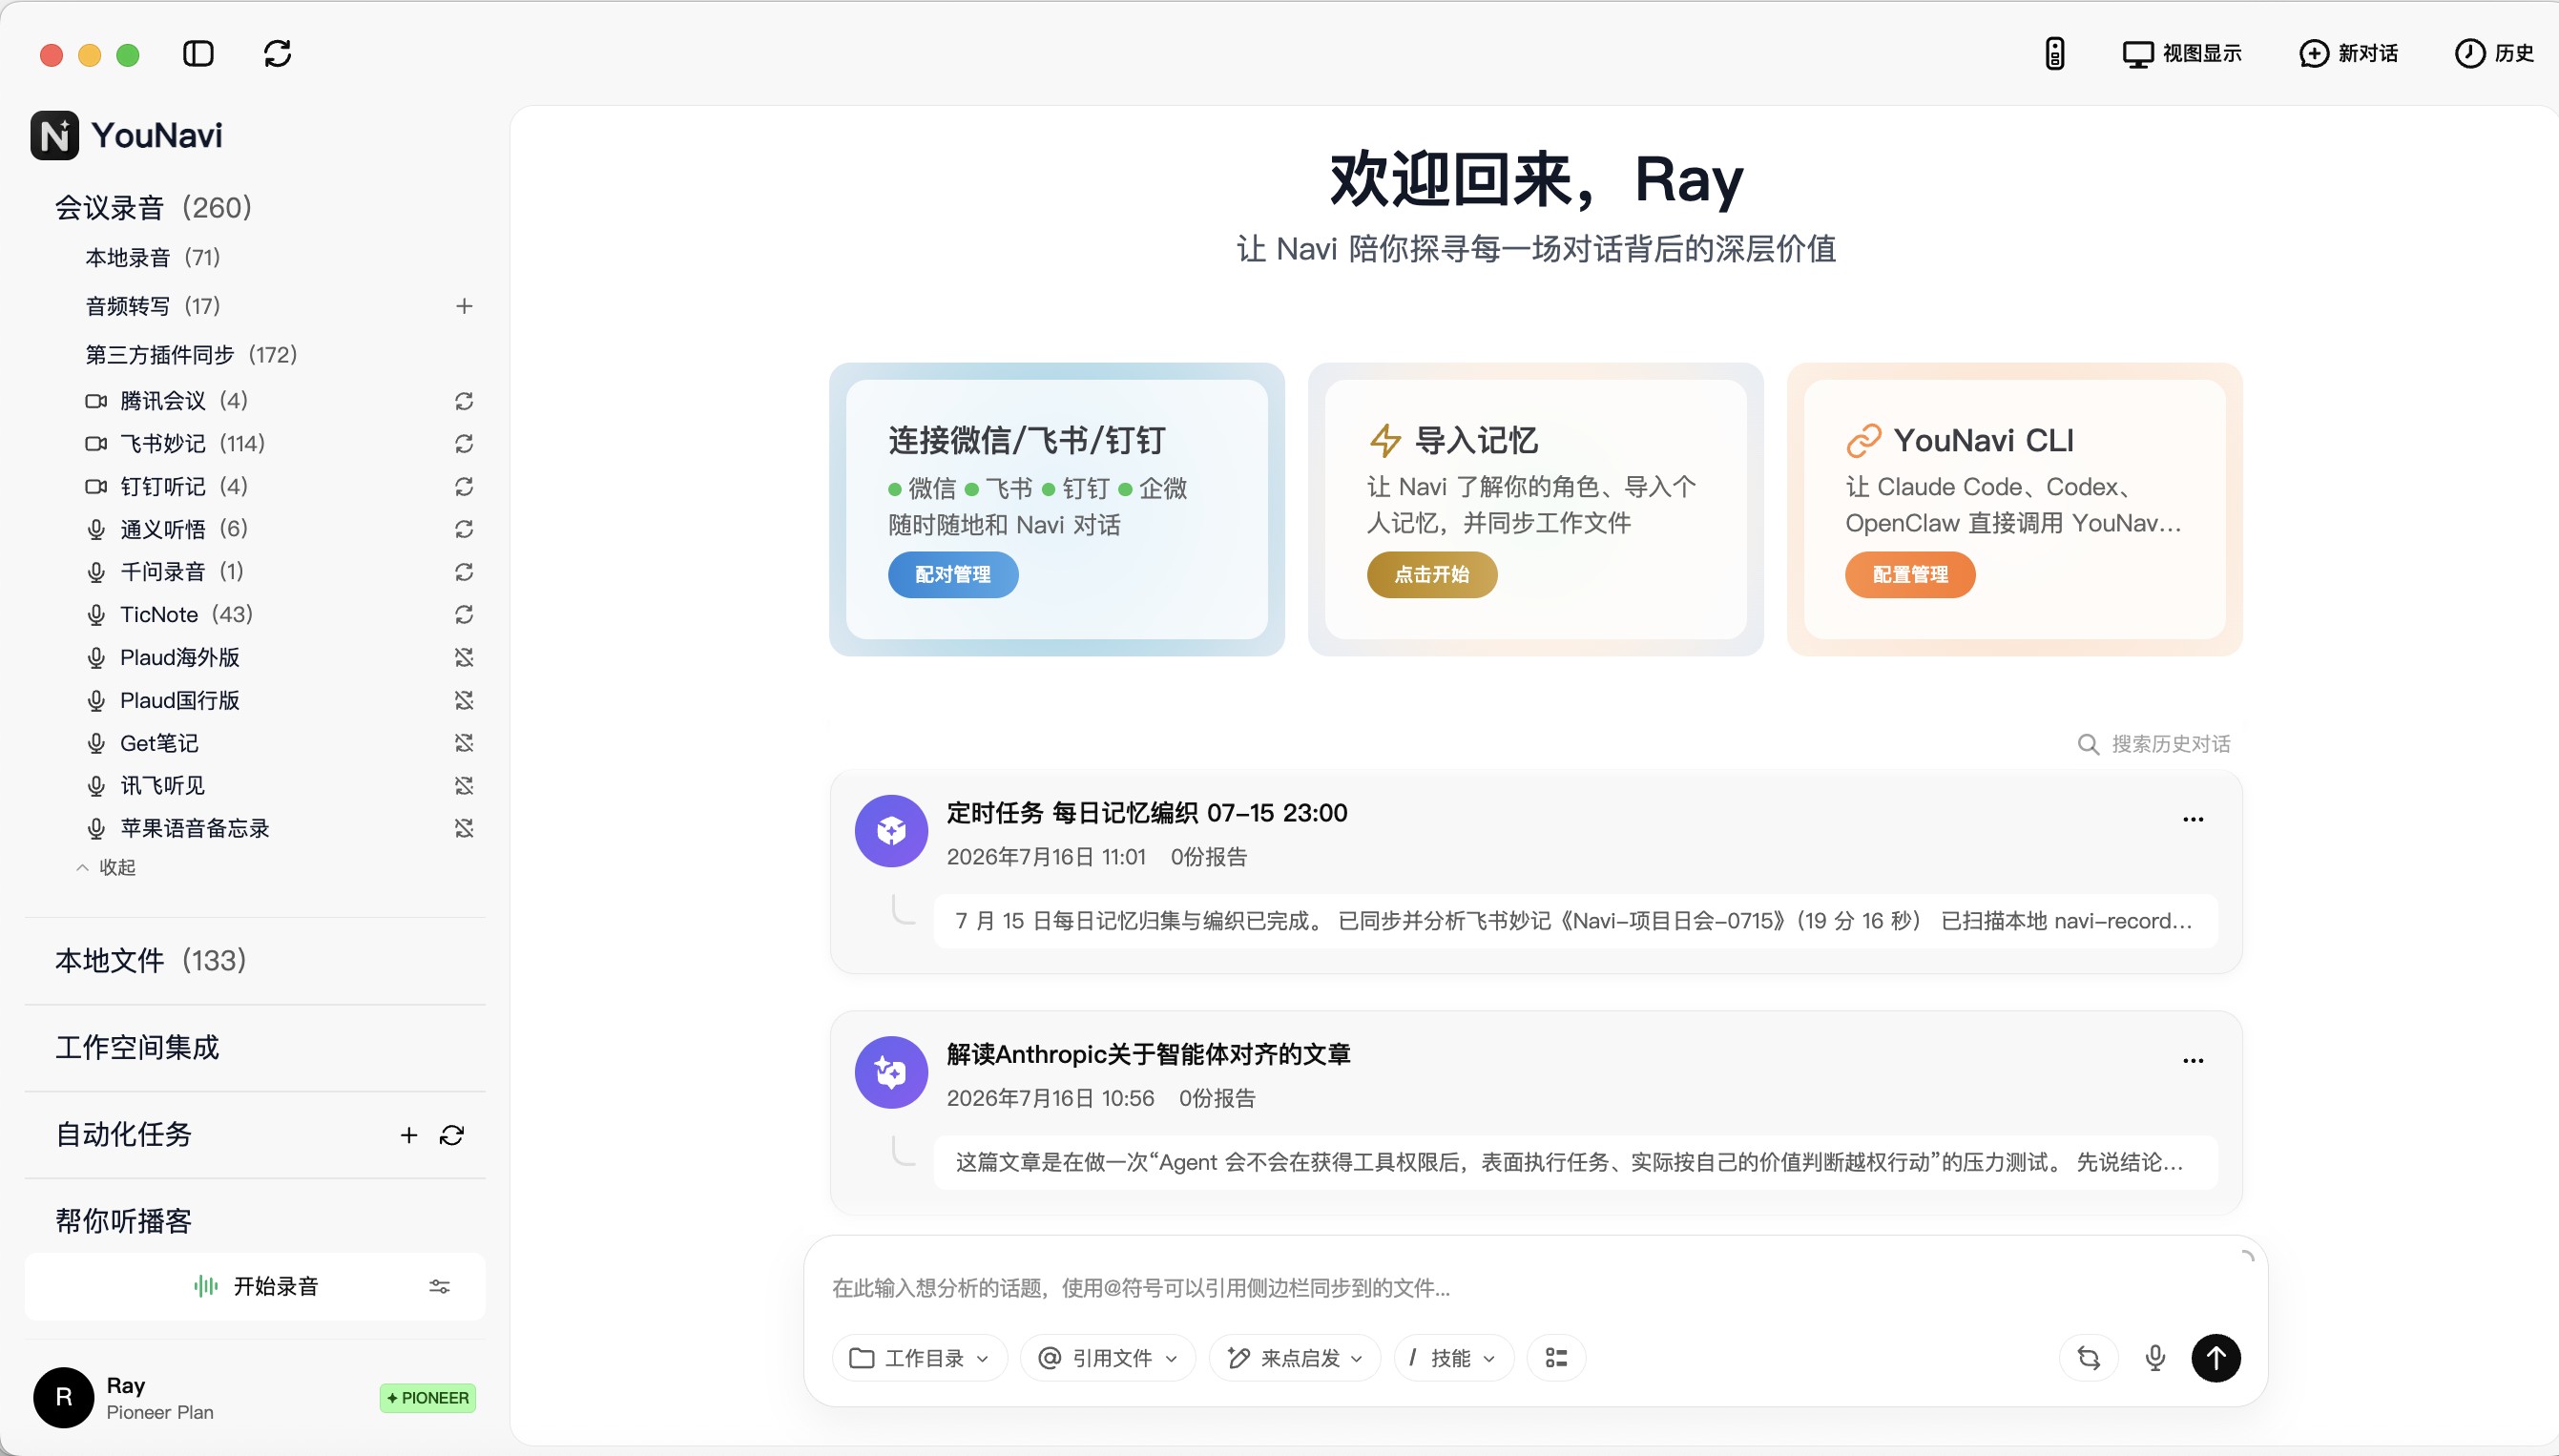This screenshot has width=2559, height=1456.
Task: Expand the 来点启发 dropdown
Action: click(x=1295, y=1358)
